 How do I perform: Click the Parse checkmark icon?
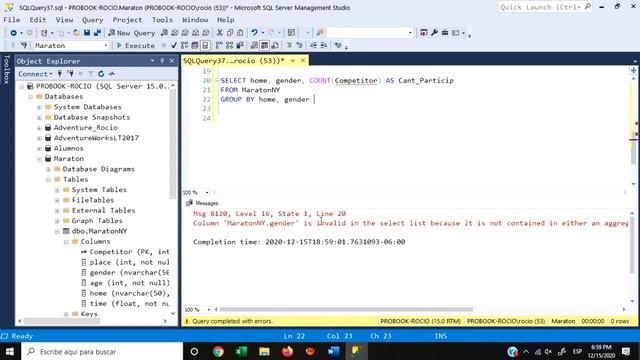tap(174, 45)
